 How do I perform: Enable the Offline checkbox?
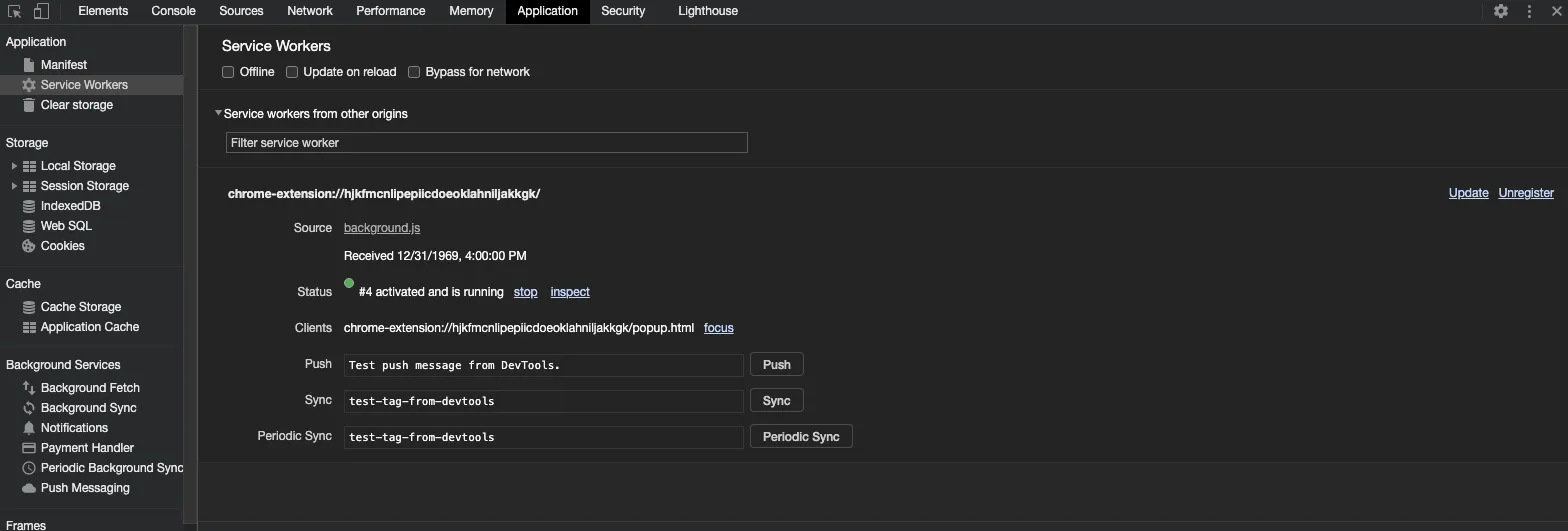[x=228, y=72]
